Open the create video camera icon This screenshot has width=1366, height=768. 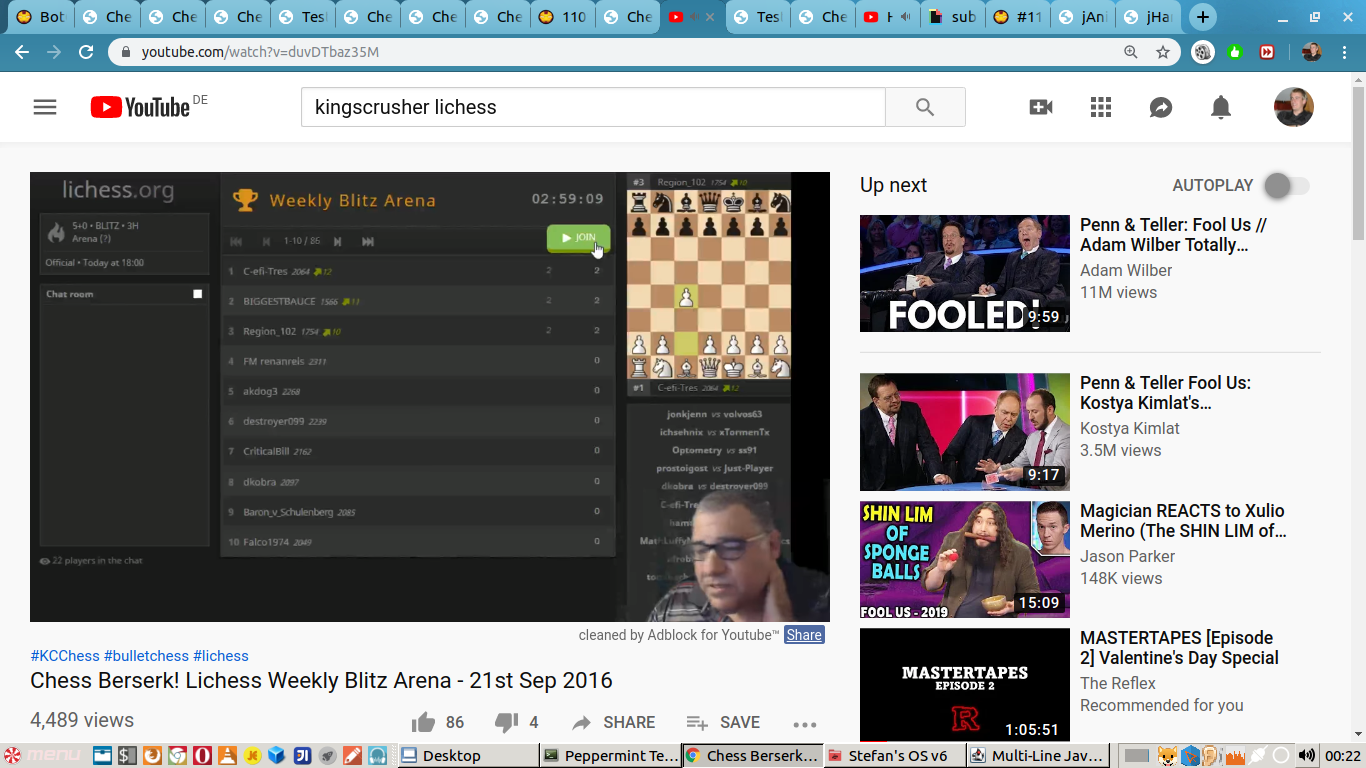(x=1041, y=107)
